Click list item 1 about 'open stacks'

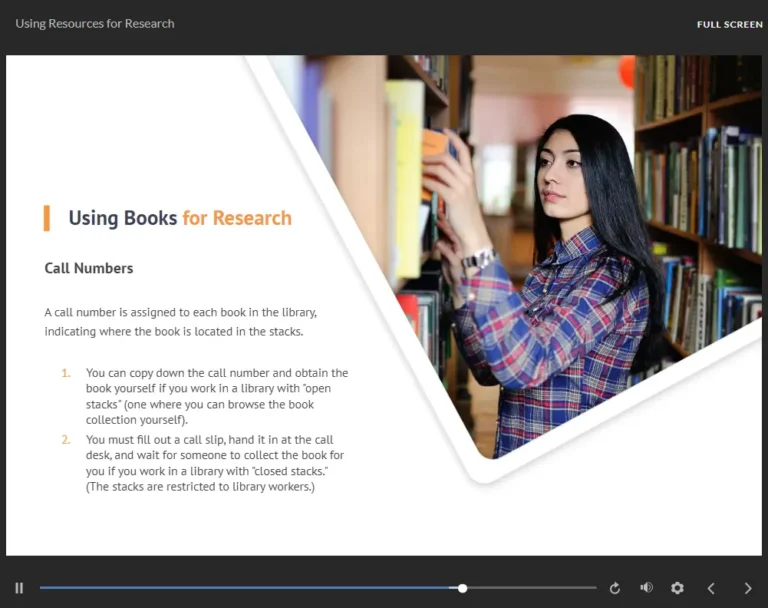216,396
